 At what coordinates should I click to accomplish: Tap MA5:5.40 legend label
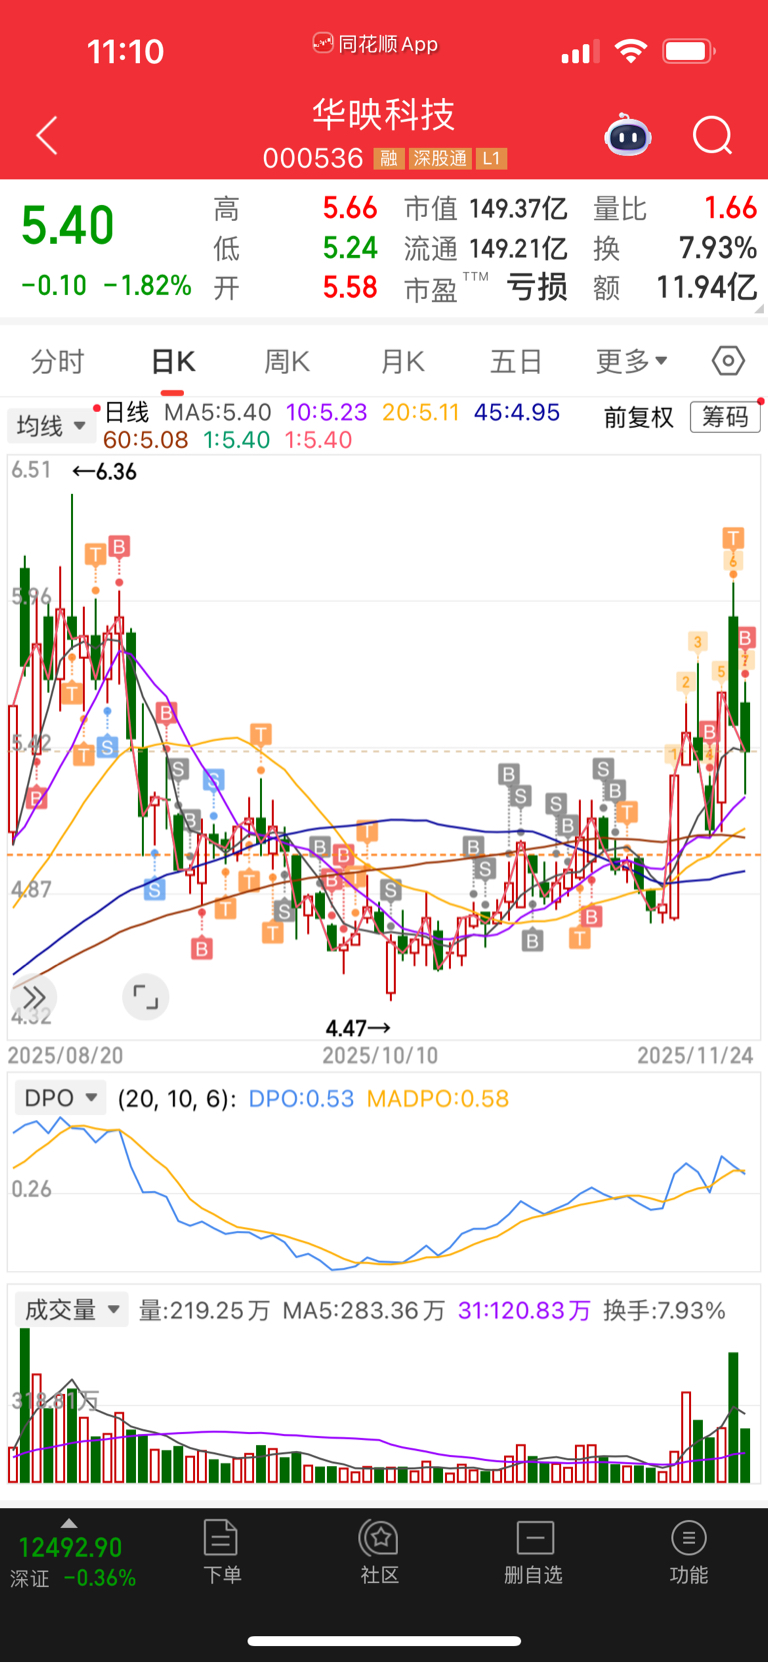tap(218, 412)
